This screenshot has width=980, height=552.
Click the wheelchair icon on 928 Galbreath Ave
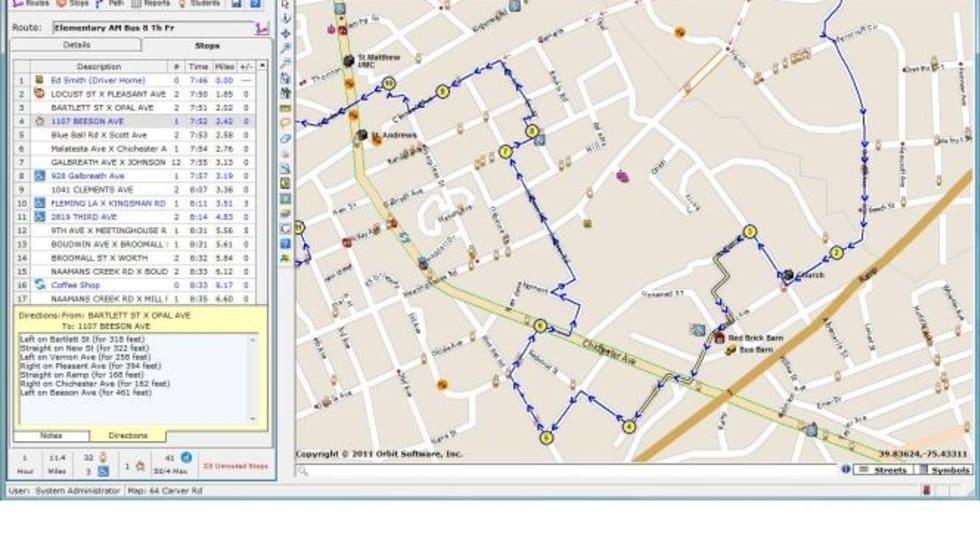pyautogui.click(x=39, y=175)
